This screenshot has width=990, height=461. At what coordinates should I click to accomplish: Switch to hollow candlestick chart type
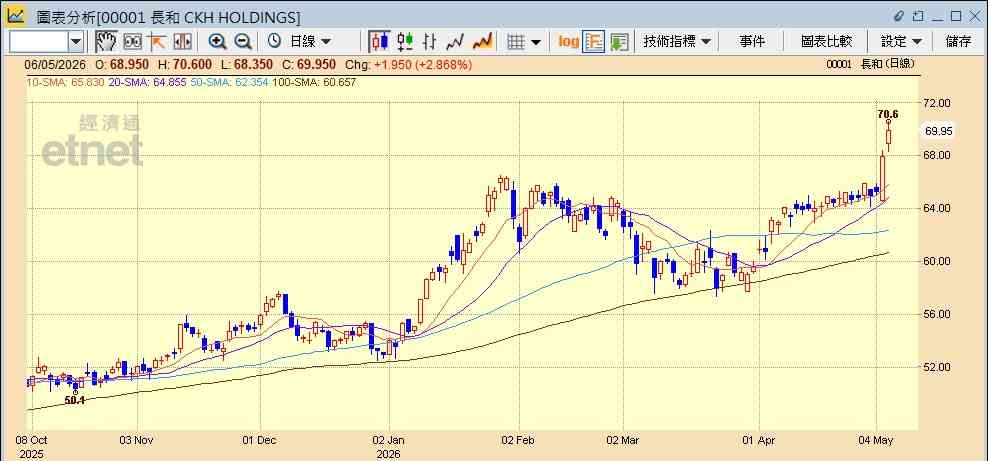coord(405,42)
